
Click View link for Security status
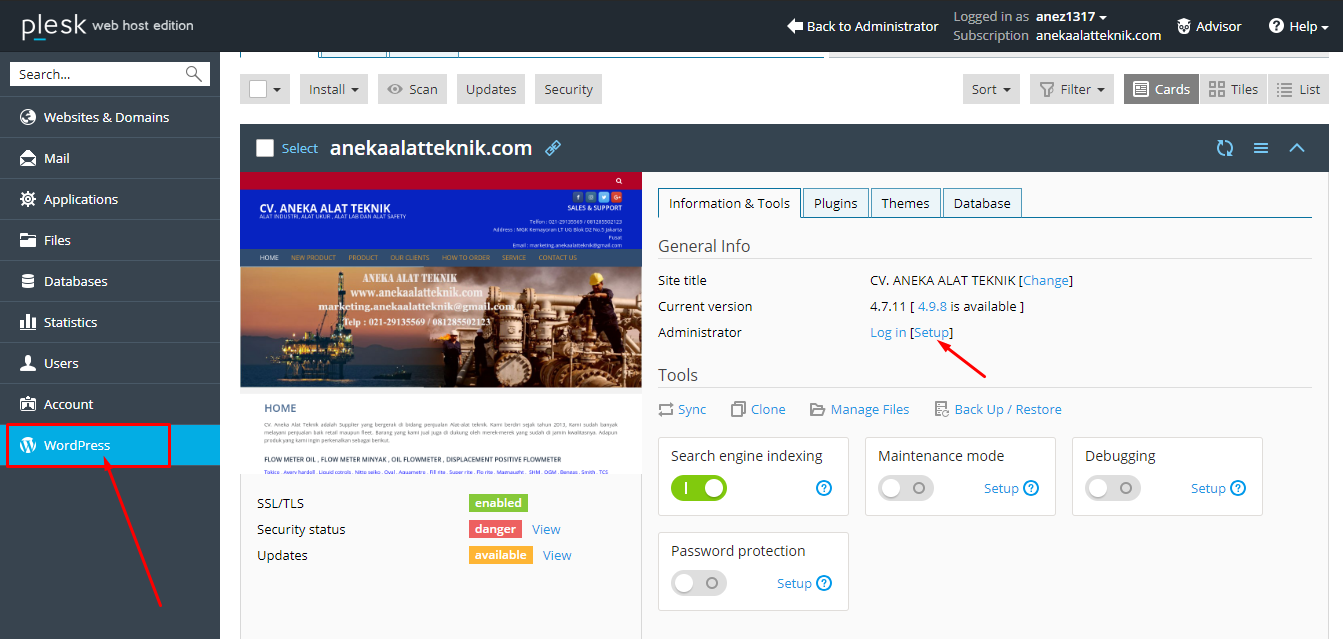(x=546, y=529)
